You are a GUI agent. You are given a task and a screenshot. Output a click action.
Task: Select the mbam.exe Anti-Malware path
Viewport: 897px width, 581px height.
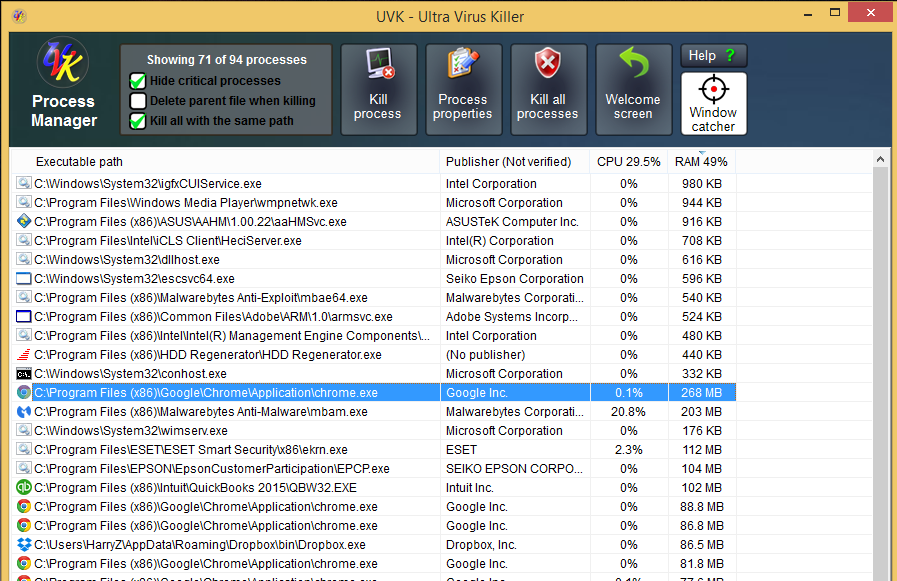tap(201, 412)
